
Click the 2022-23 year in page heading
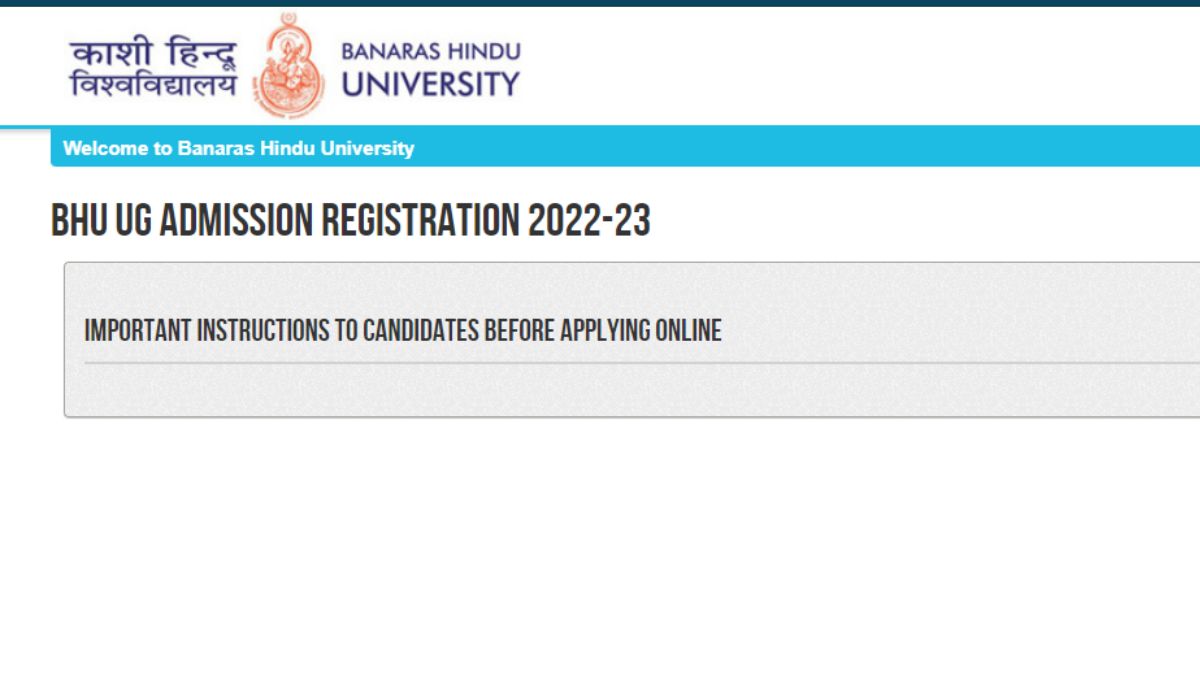(x=589, y=220)
